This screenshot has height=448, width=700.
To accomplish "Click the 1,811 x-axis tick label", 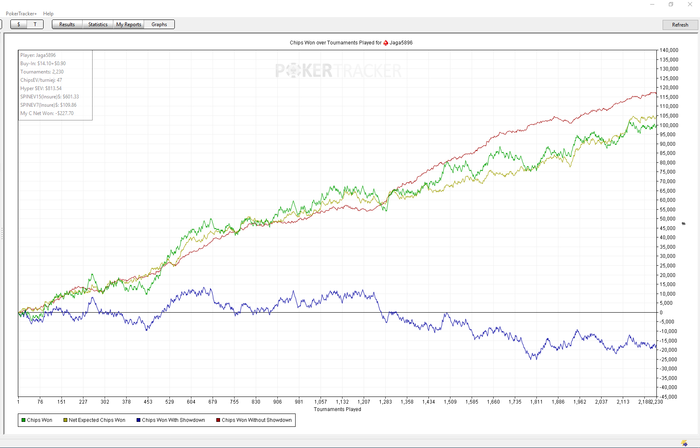I will point(536,402).
